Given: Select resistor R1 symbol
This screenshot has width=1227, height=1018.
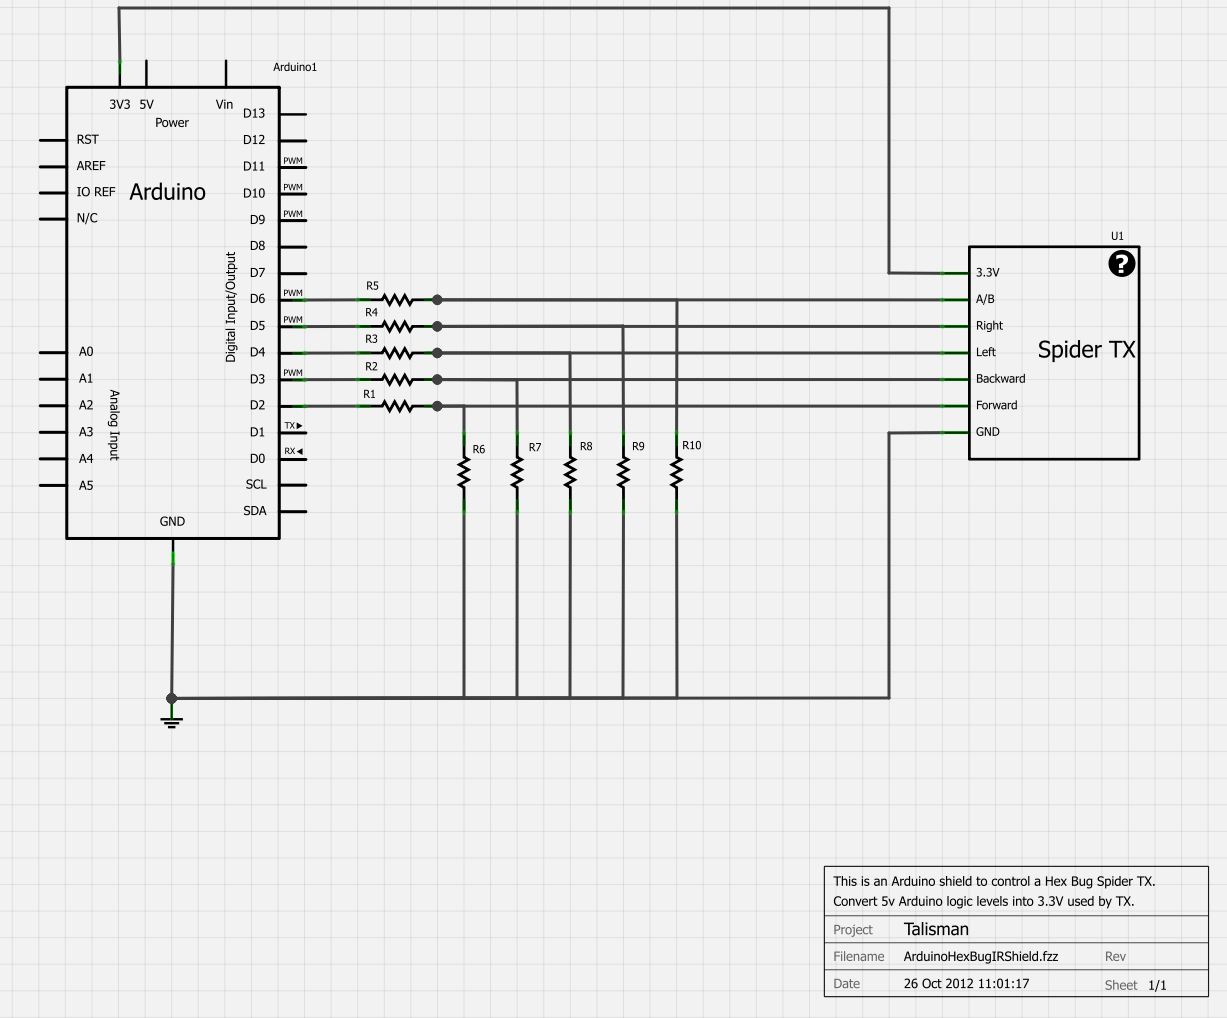Looking at the screenshot, I should [398, 406].
